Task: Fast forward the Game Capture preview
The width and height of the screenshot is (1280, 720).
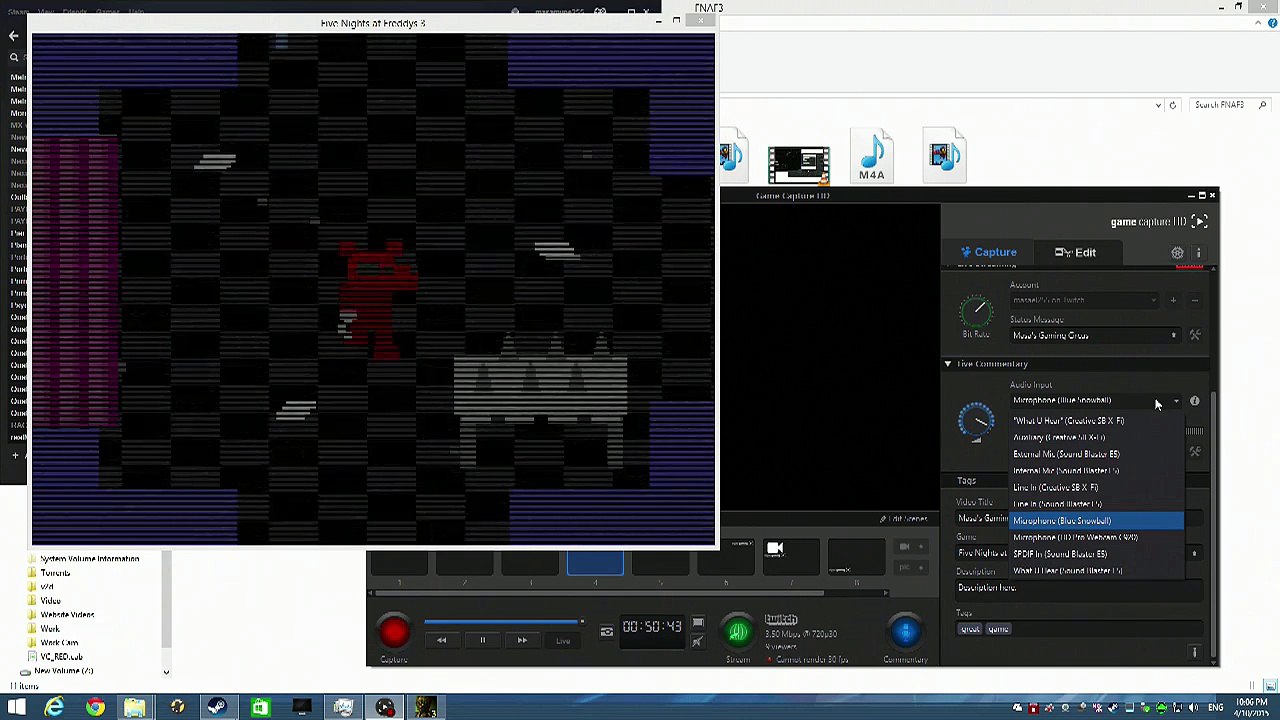Action: 522,640
